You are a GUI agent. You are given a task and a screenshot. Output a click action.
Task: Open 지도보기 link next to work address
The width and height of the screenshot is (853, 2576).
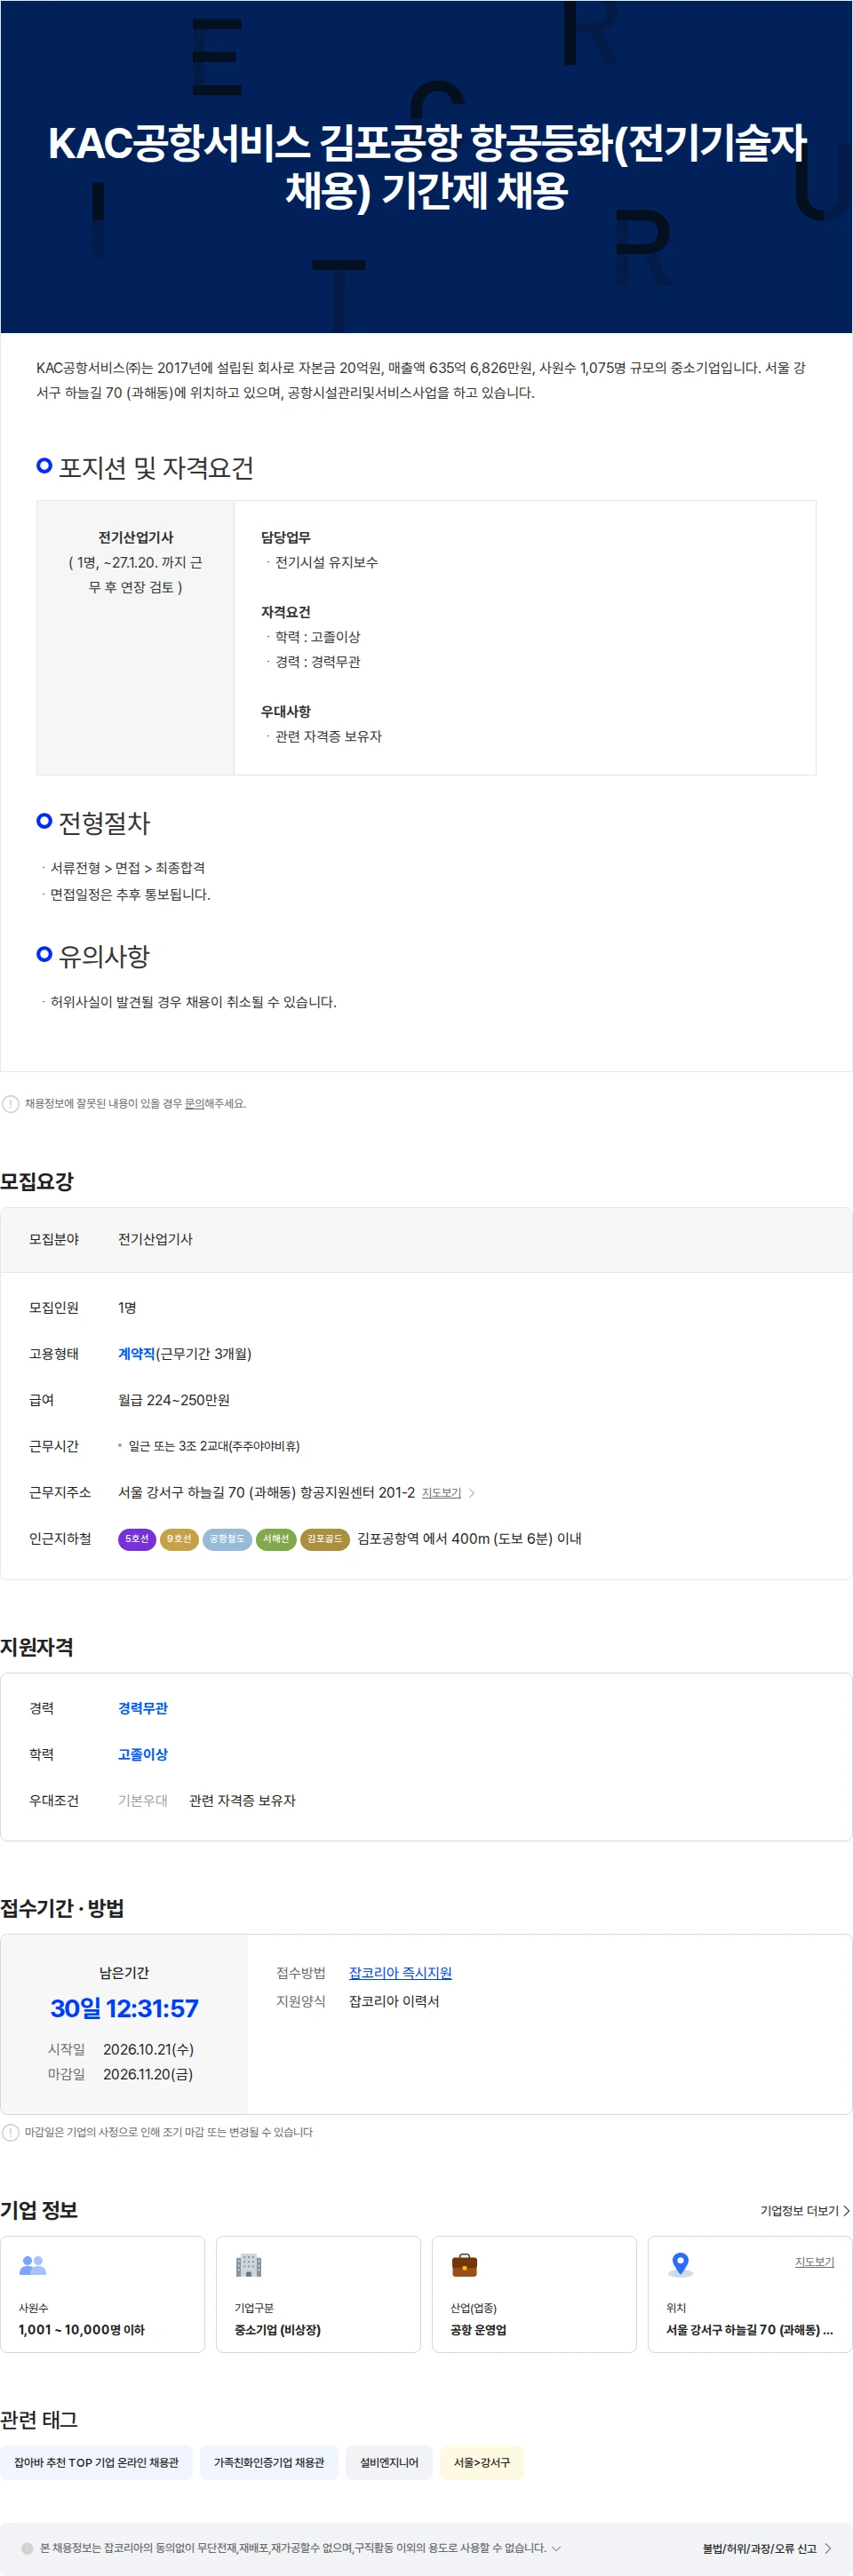pos(441,1492)
